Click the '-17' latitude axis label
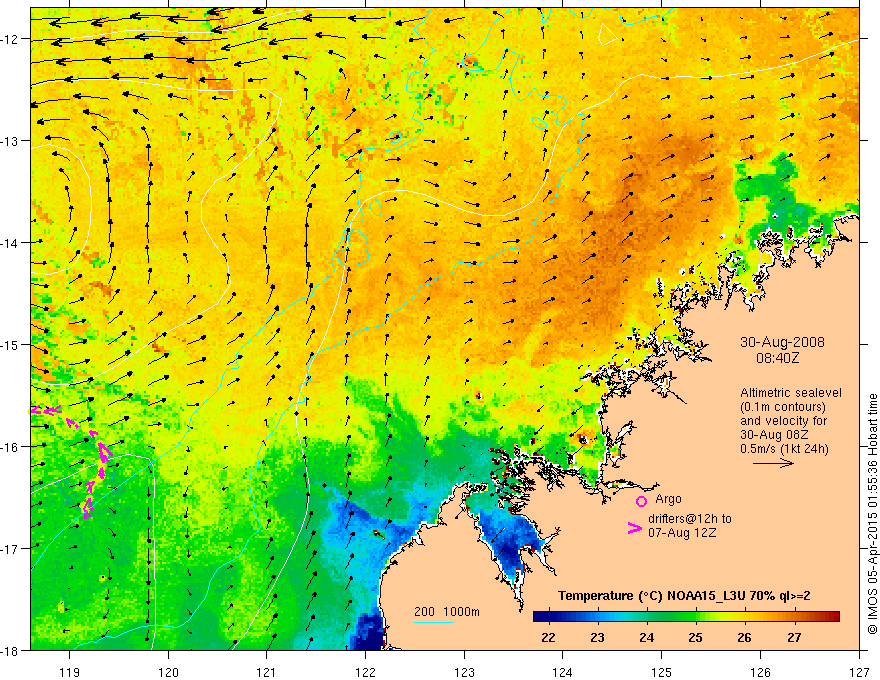The height and width of the screenshot is (680, 880). (10, 549)
